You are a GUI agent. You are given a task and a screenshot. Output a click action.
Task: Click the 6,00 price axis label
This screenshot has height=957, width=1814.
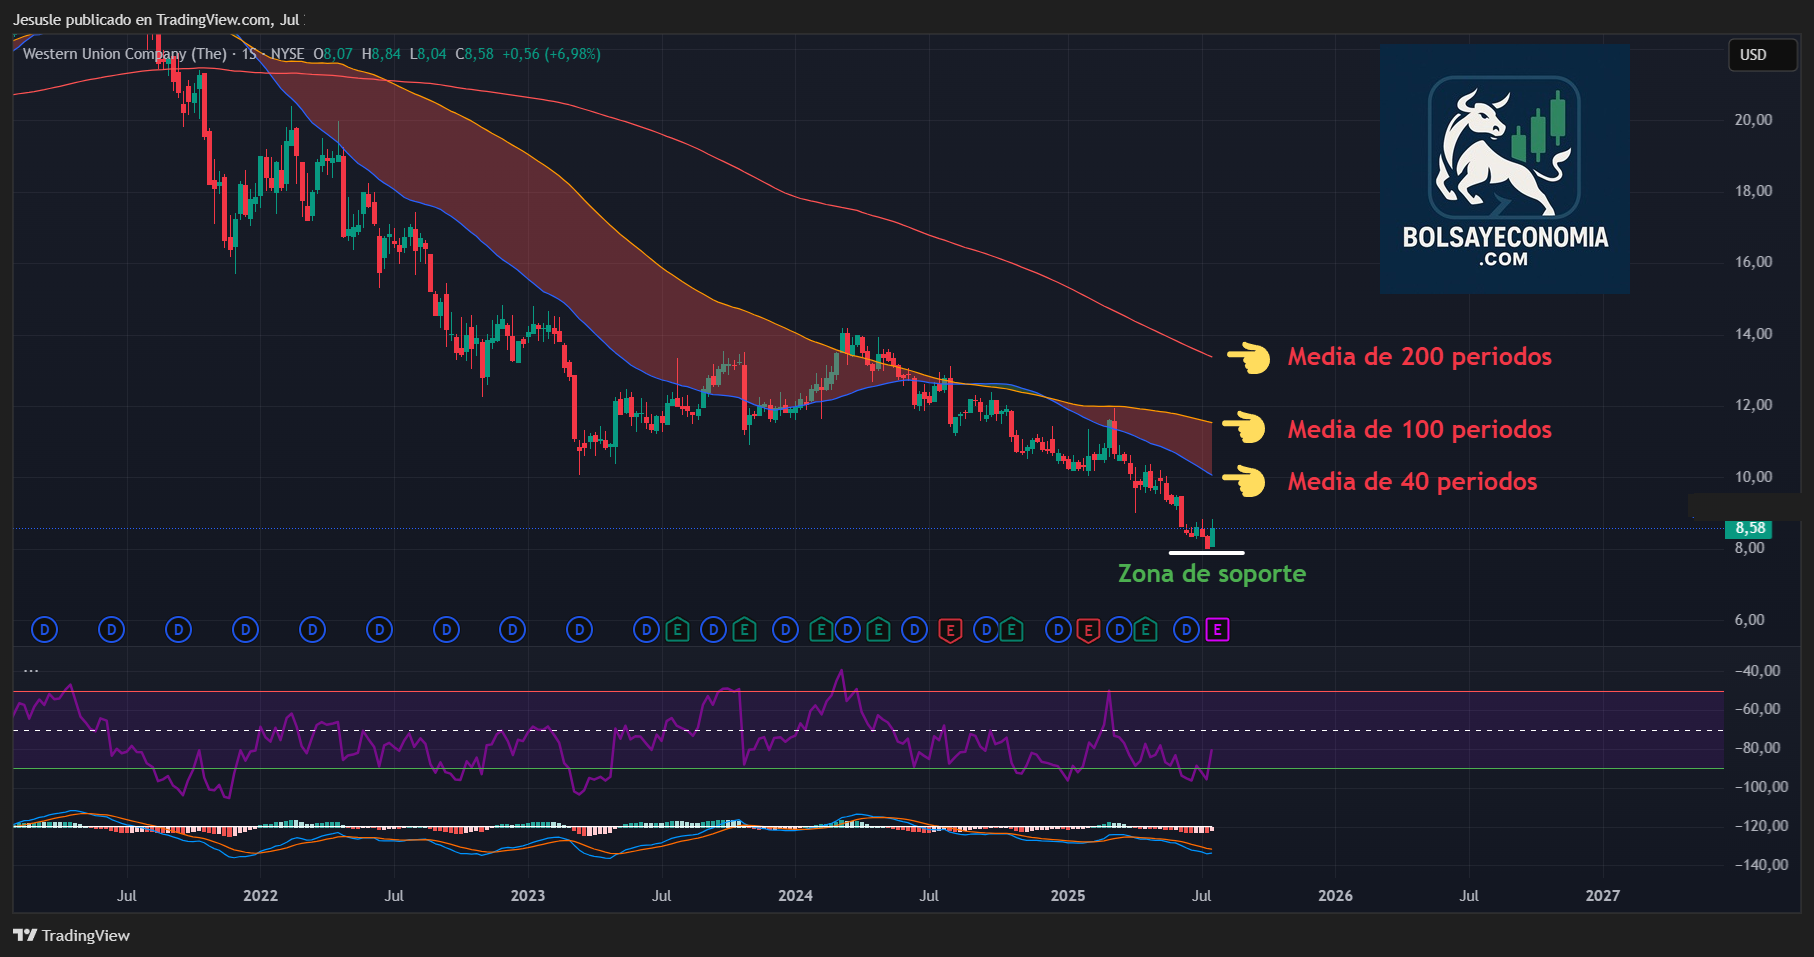[1749, 620]
